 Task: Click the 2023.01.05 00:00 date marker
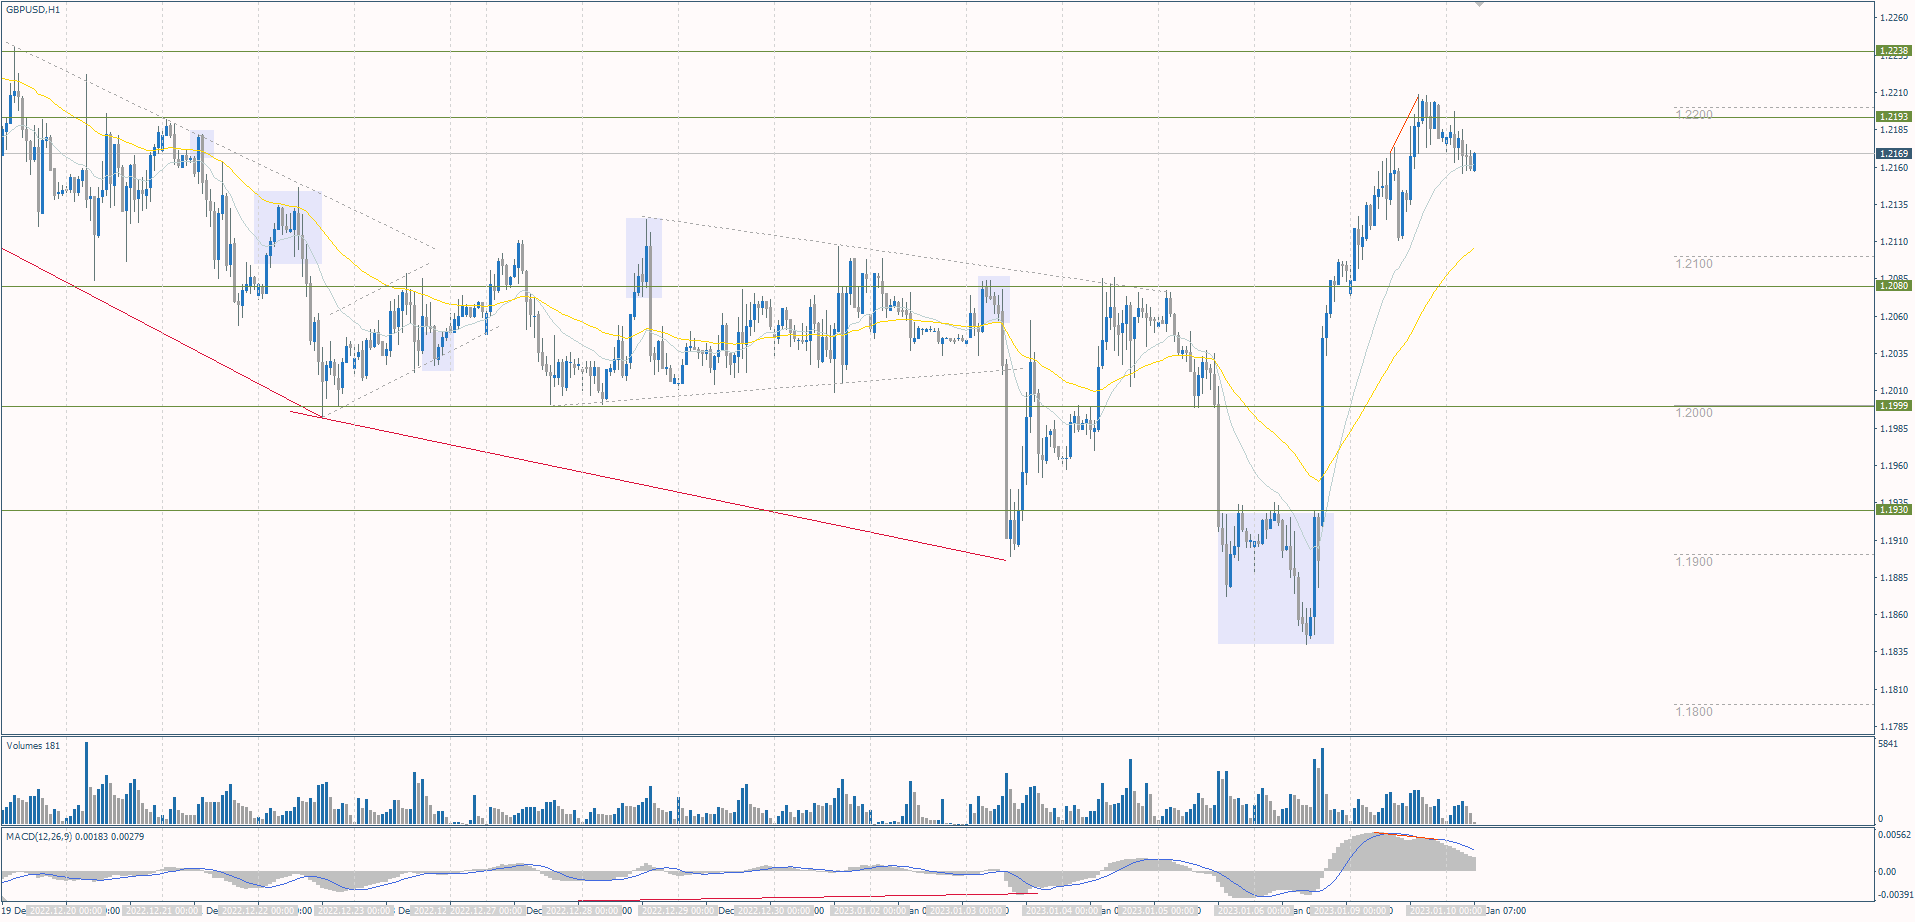[1159, 911]
